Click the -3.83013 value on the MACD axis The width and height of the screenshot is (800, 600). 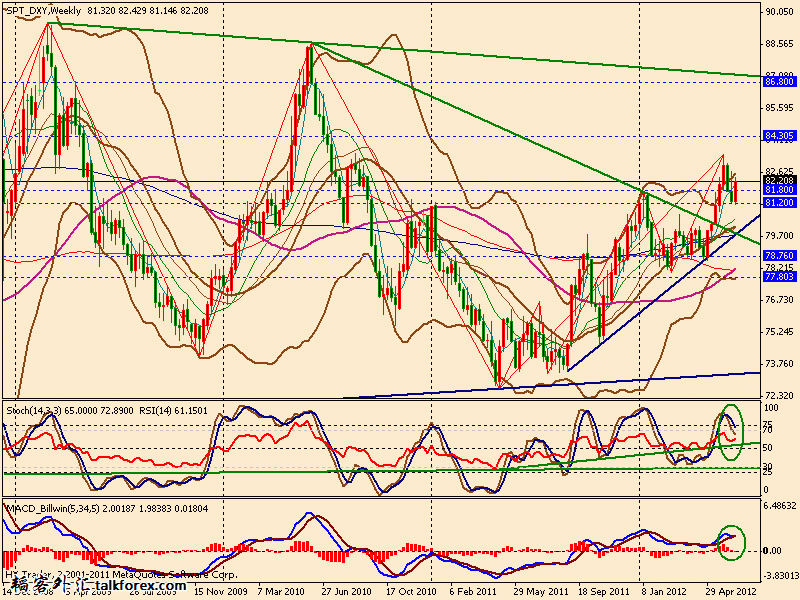pos(780,576)
